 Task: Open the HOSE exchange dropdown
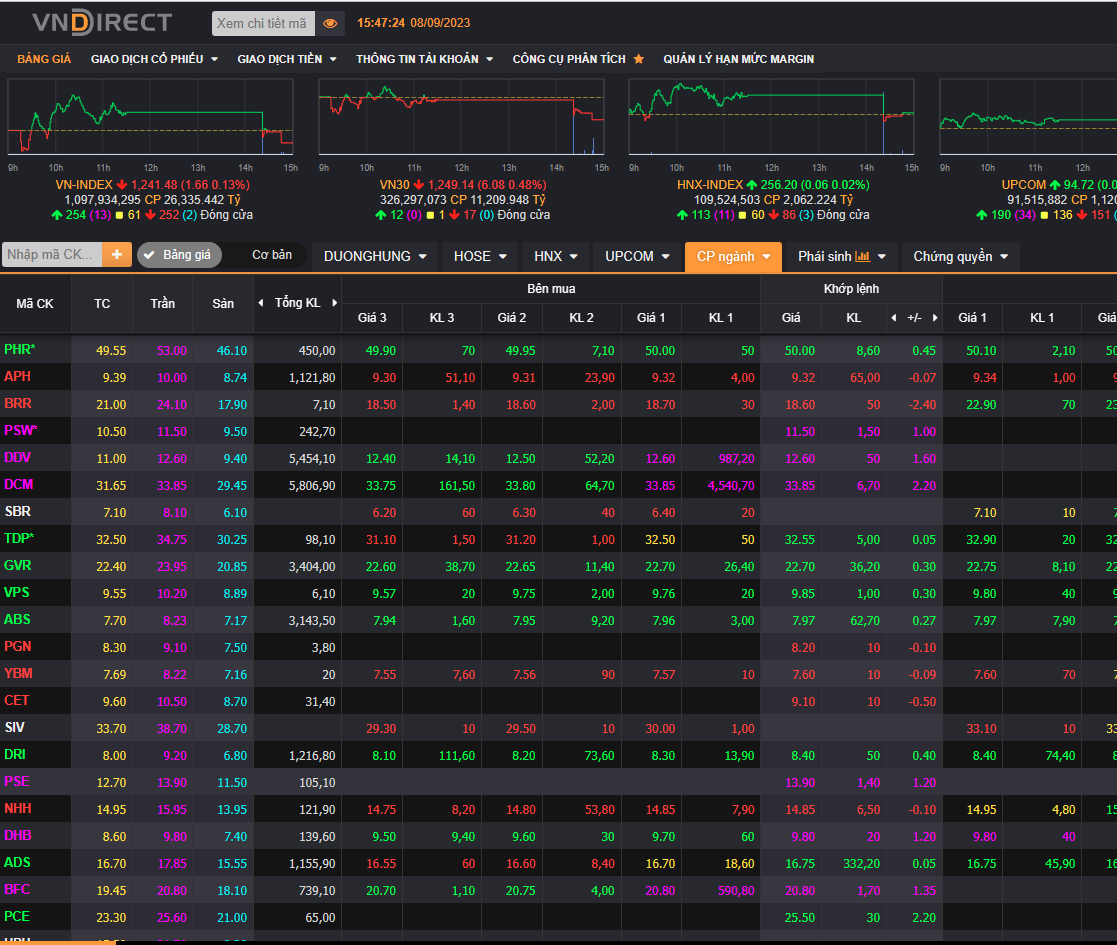pyautogui.click(x=481, y=256)
